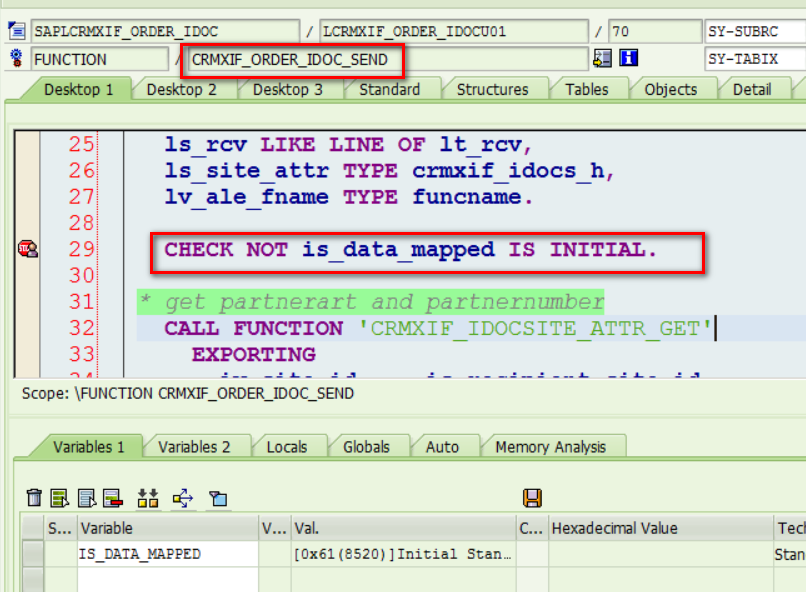Click the trash can delete icon
This screenshot has width=806, height=592.
click(34, 497)
